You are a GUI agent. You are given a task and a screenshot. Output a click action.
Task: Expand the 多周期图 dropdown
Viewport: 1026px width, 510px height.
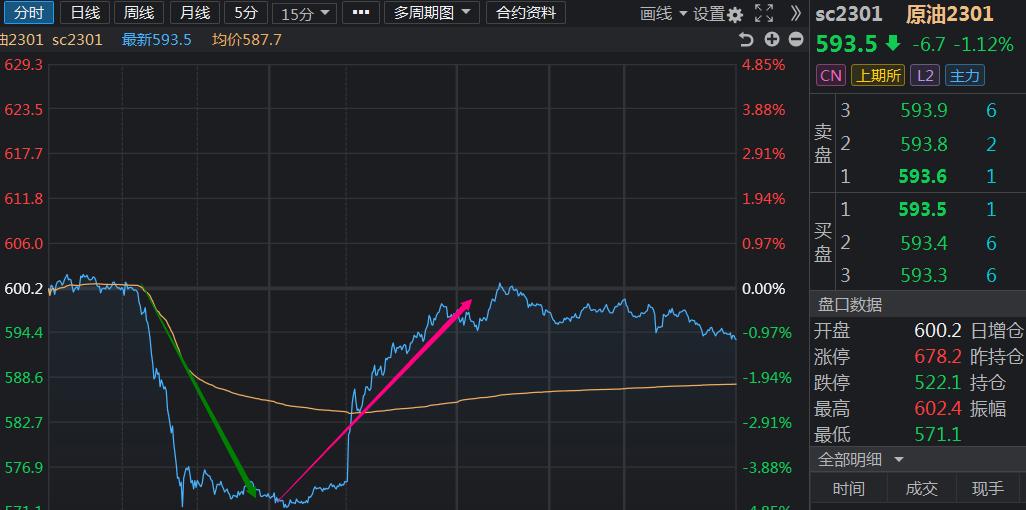point(432,12)
